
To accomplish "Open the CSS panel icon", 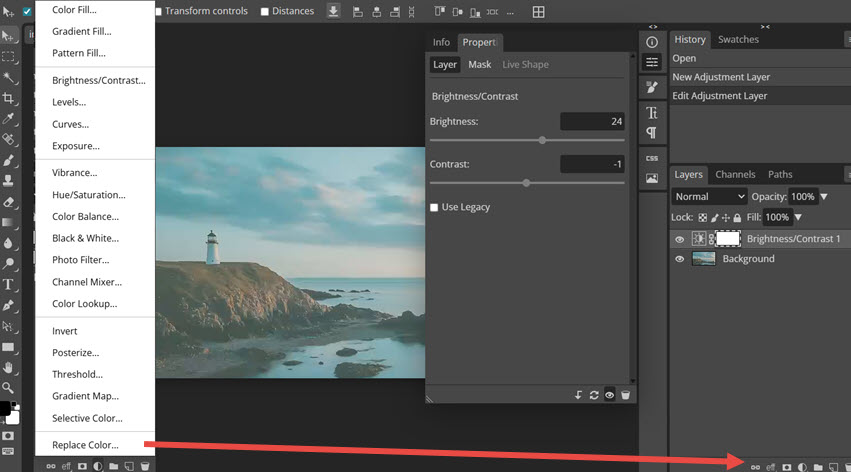I will (x=652, y=158).
